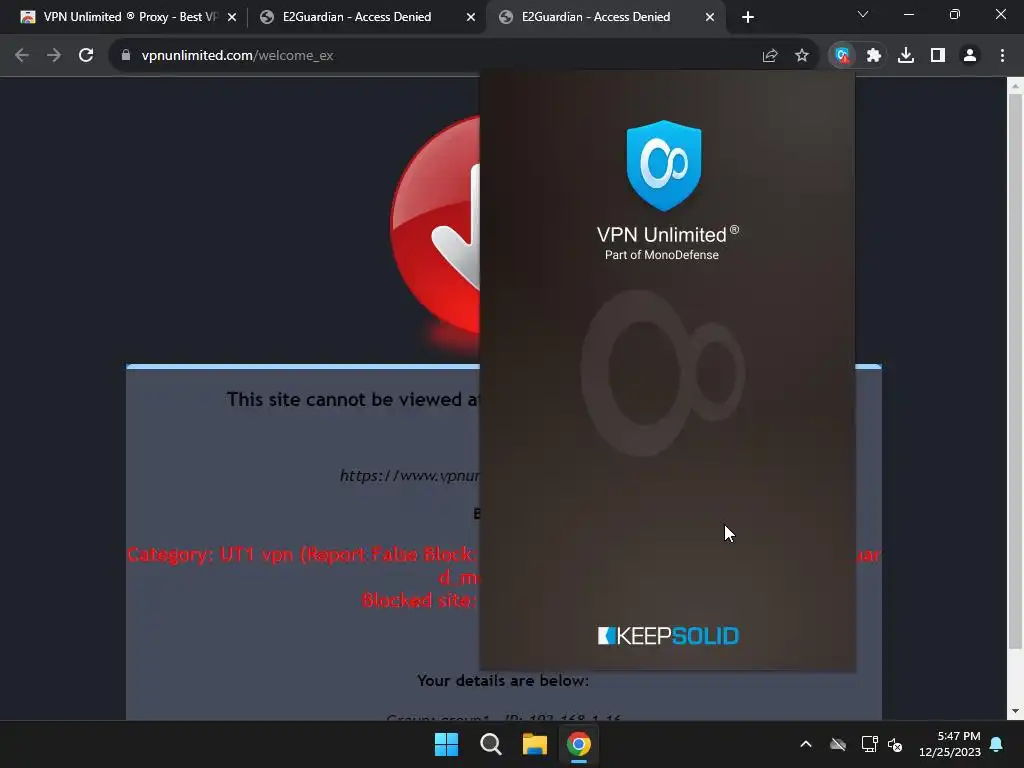Open a new browser tab
Image resolution: width=1024 pixels, height=768 pixels.
point(748,17)
